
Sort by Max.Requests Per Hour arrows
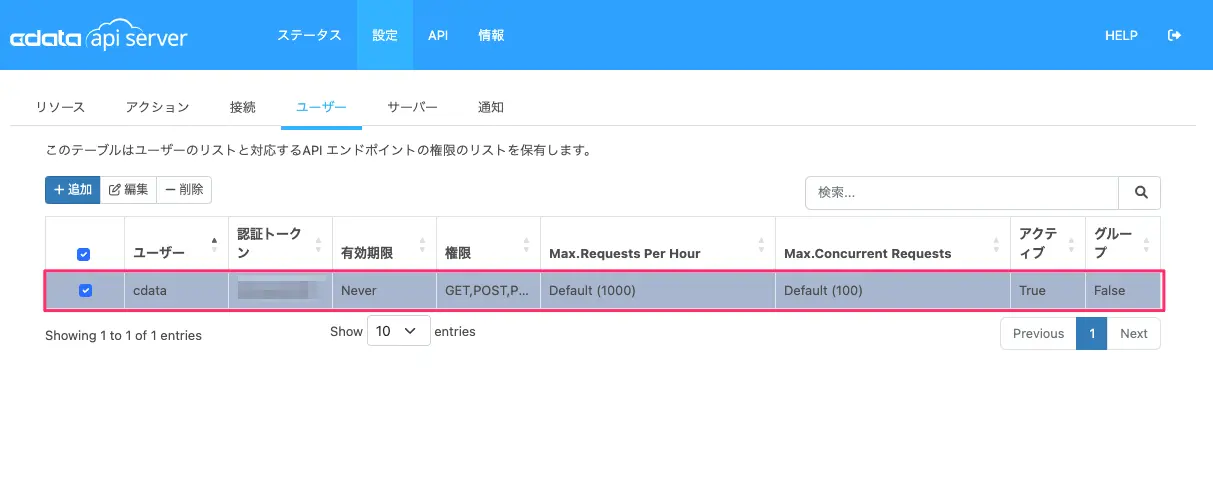coord(761,243)
